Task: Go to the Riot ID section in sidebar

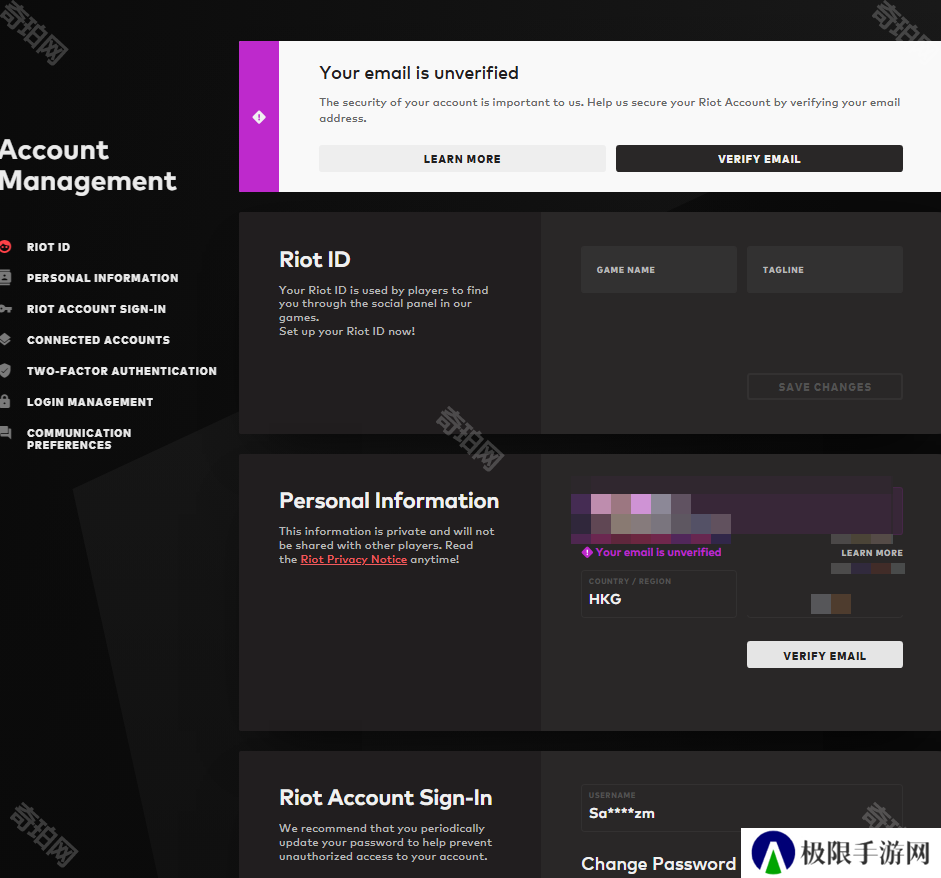Action: coord(48,247)
